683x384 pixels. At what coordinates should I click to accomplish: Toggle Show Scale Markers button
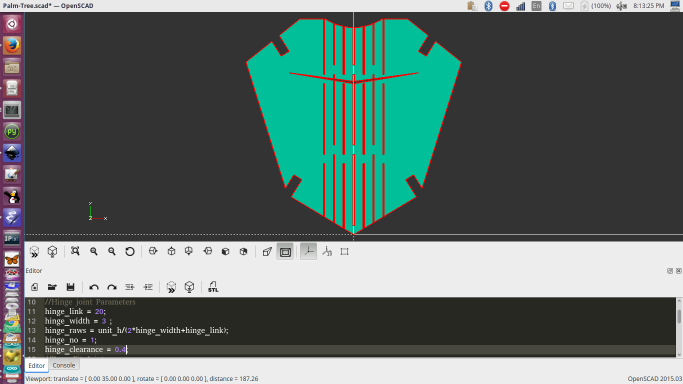click(x=327, y=252)
